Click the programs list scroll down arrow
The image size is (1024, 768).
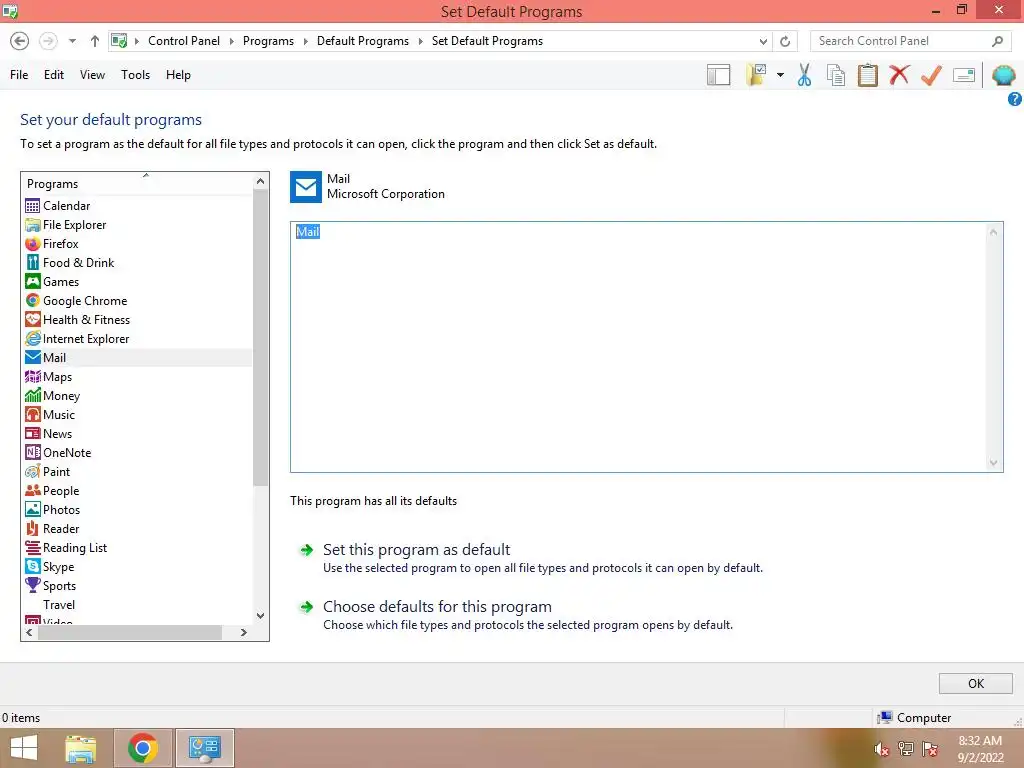(x=261, y=615)
